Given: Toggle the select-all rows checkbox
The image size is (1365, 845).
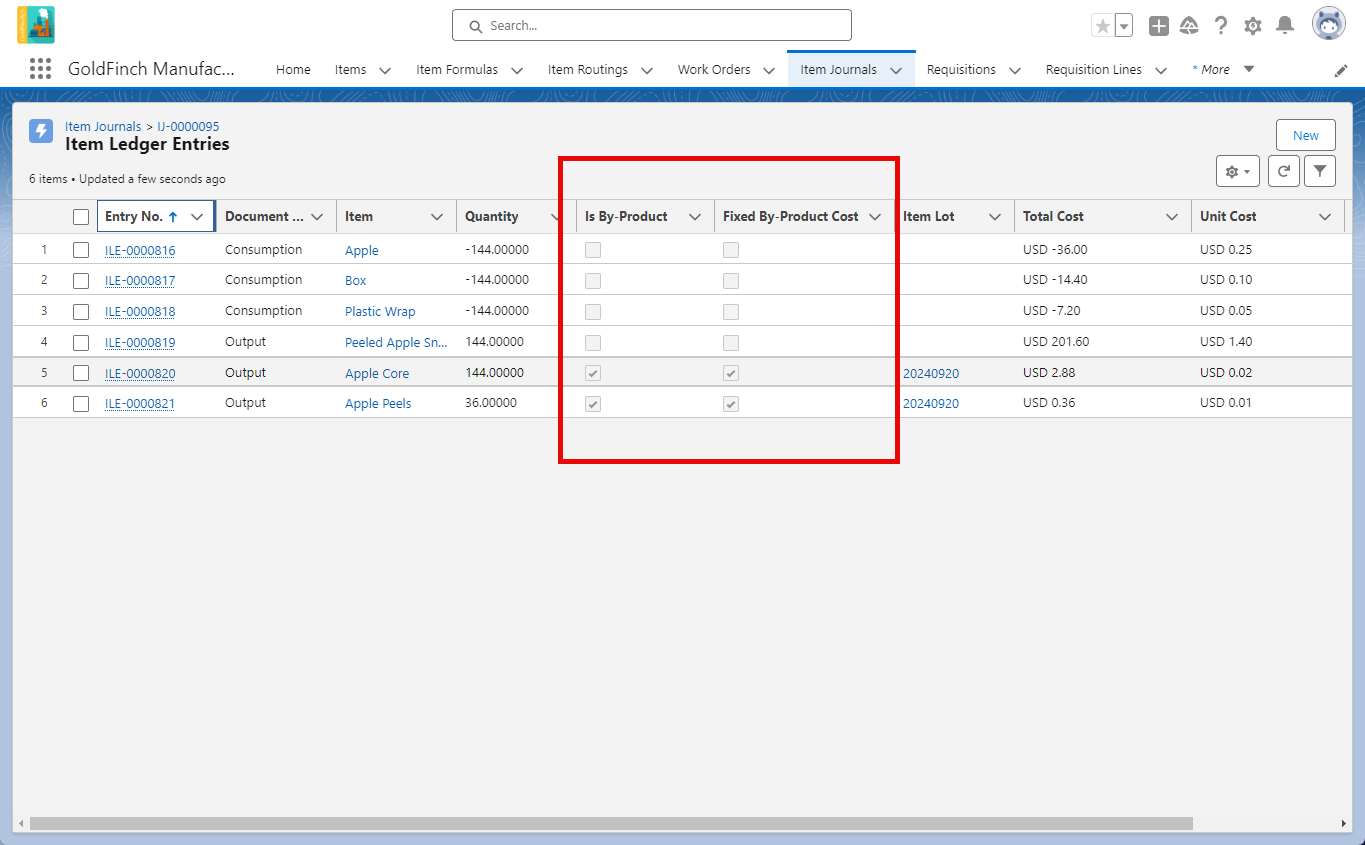Looking at the screenshot, I should (x=81, y=217).
